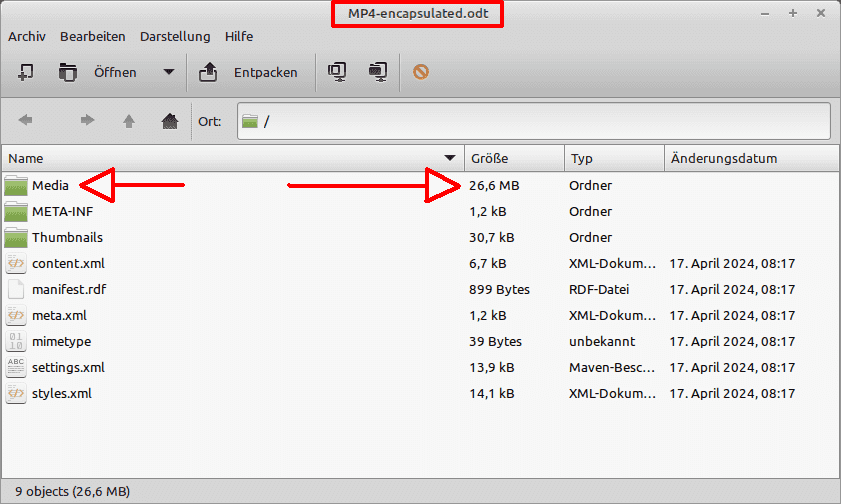Go forward with the right arrow icon

click(x=87, y=121)
